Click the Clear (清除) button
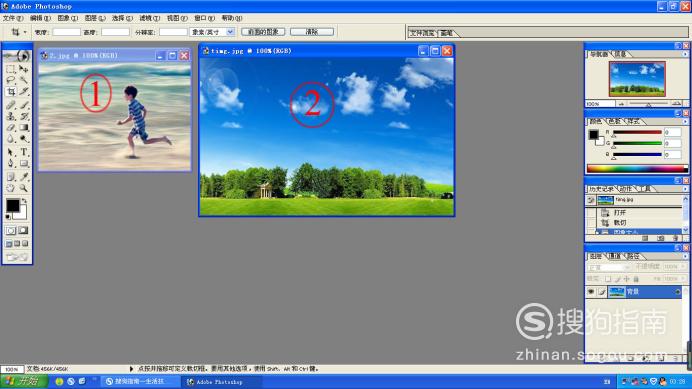The height and width of the screenshot is (389, 692). pos(312,32)
